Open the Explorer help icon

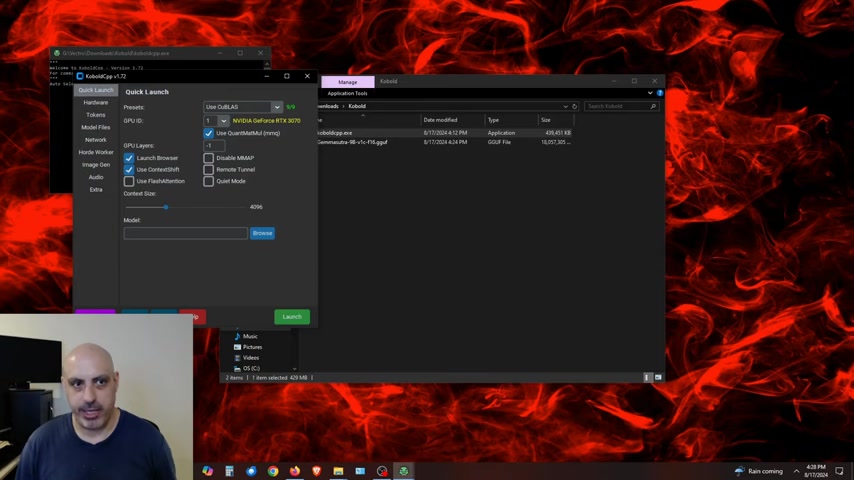coord(660,93)
